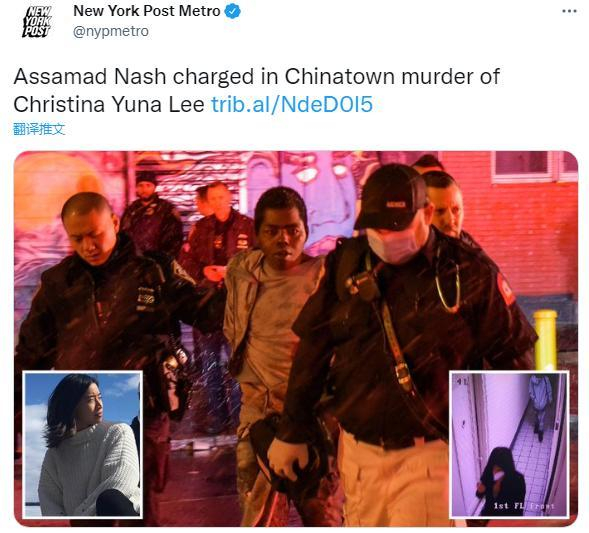The height and width of the screenshot is (533, 589).
Task: Select the words "Assamad Nash" in the tweet
Action: click(x=90, y=77)
